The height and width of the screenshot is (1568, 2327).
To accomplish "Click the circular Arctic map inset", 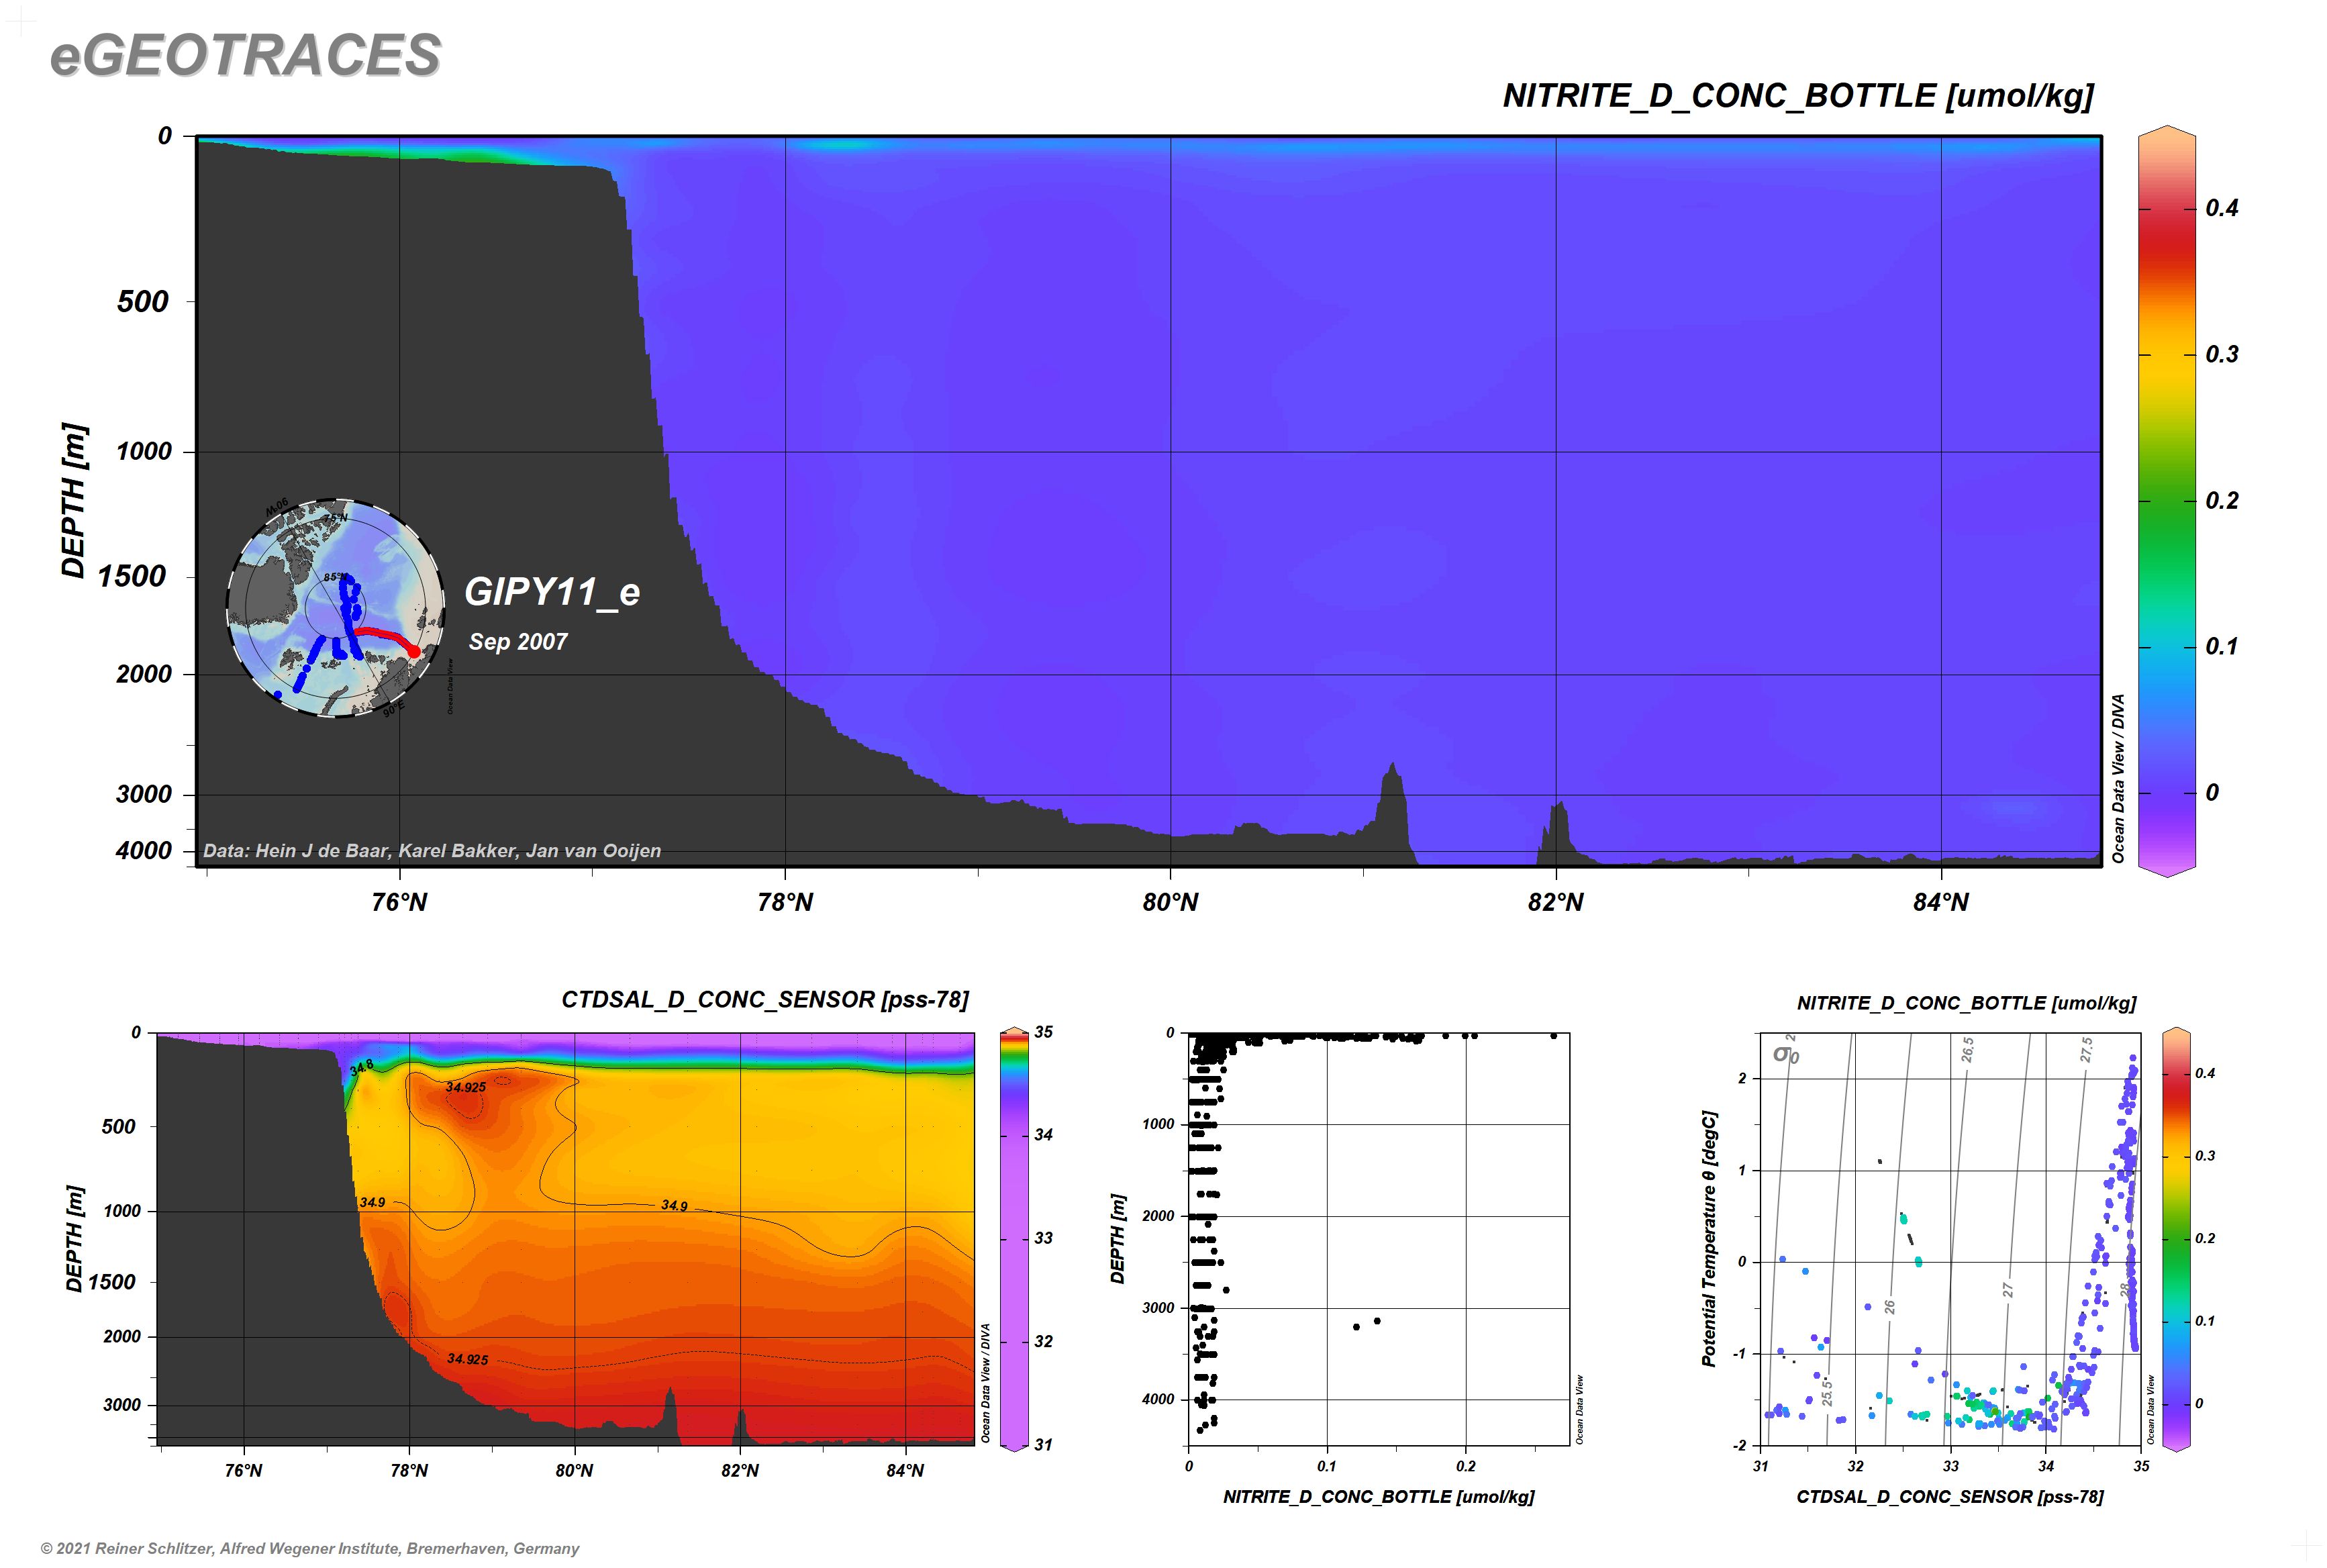I will click(335, 607).
